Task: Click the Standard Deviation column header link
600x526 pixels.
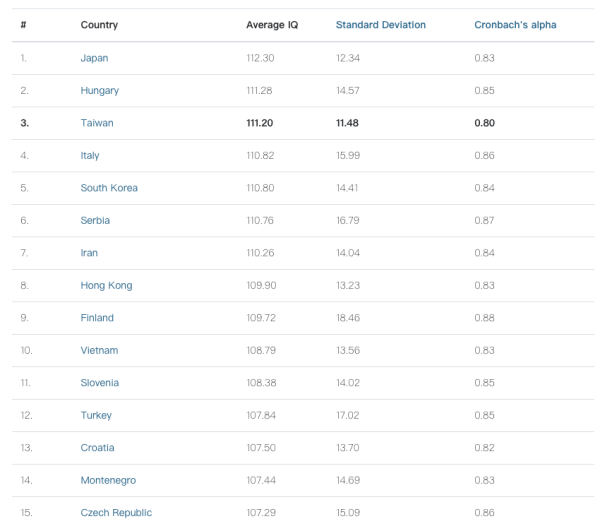Action: point(380,25)
